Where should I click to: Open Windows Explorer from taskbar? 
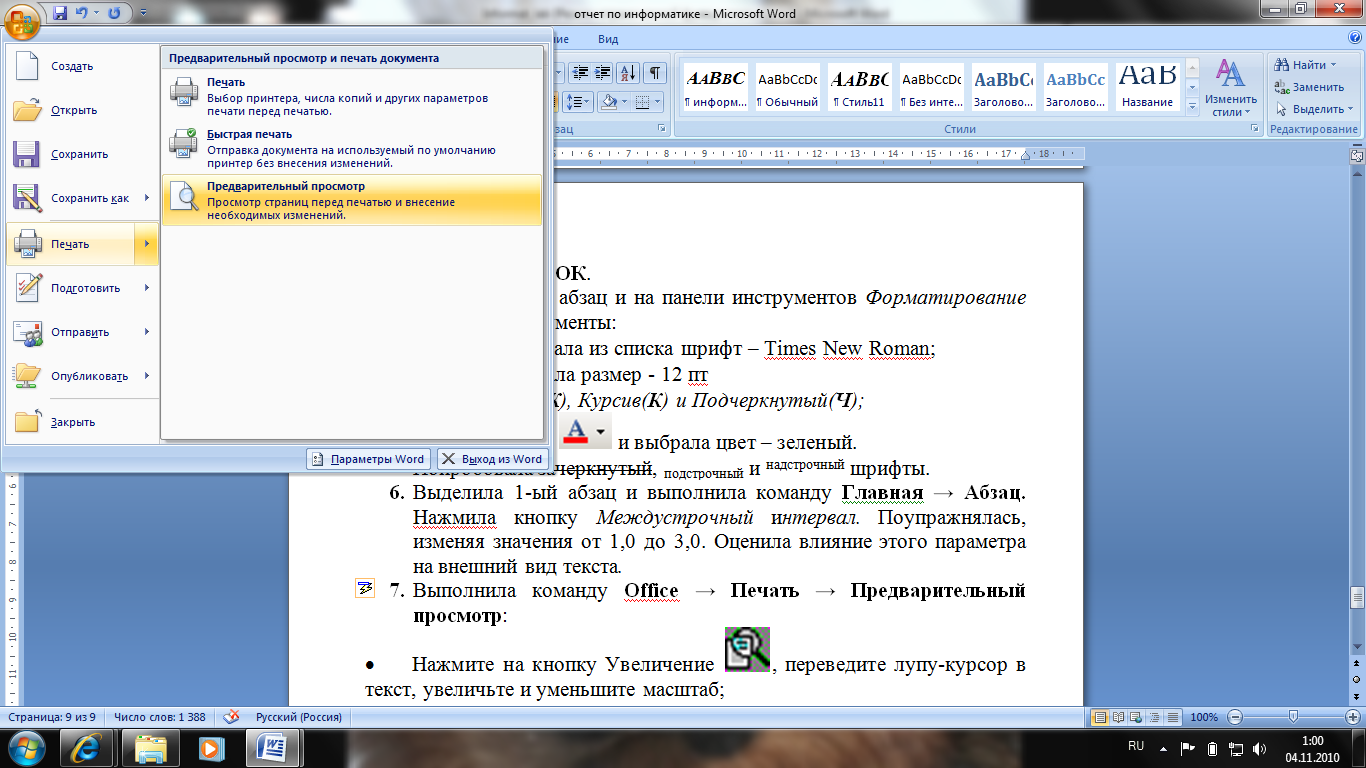150,747
